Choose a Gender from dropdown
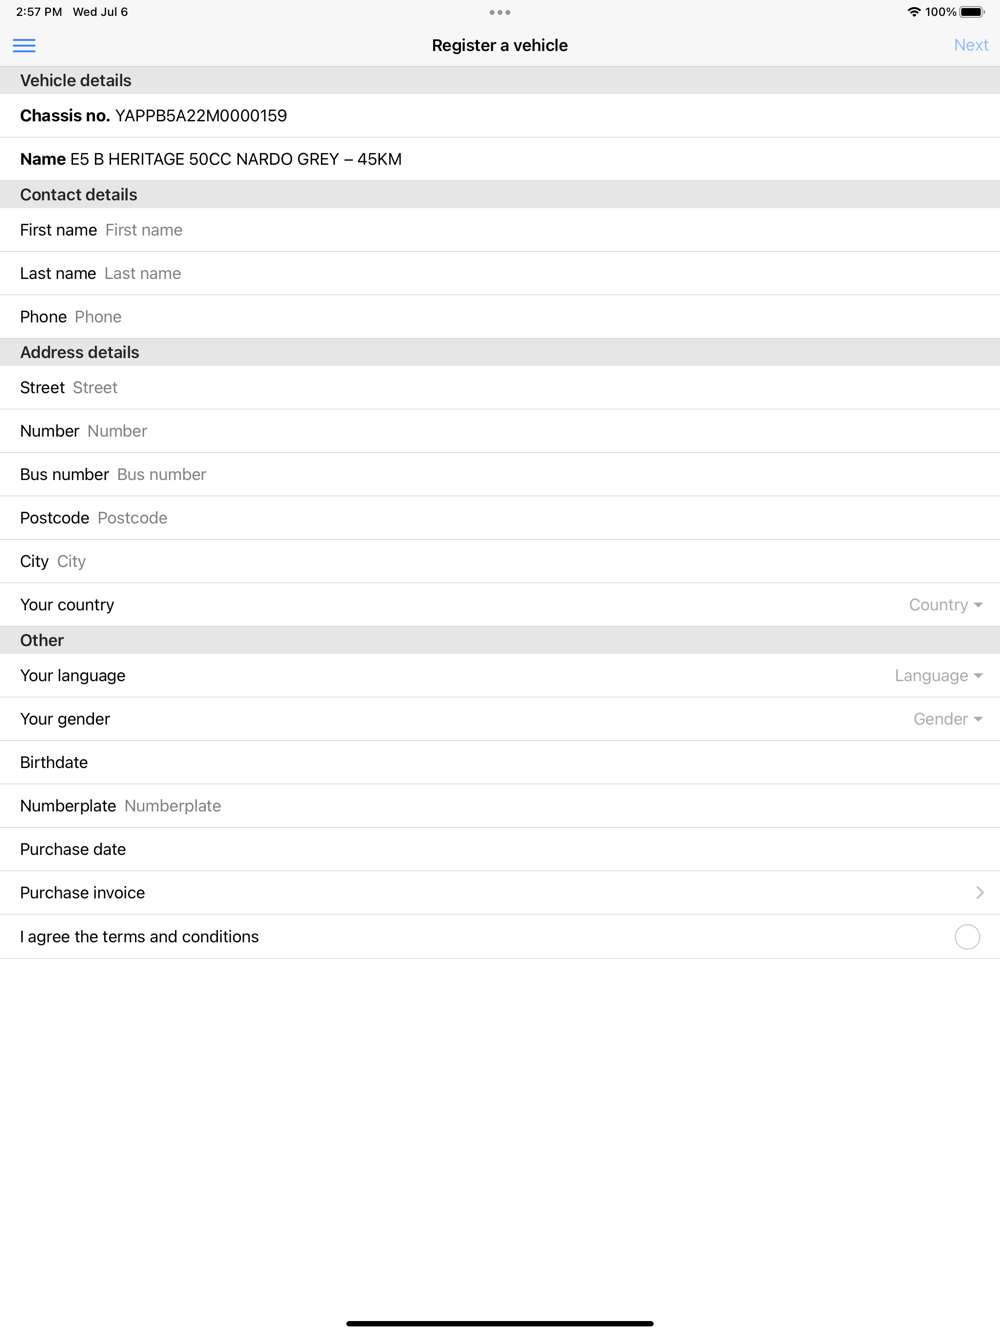This screenshot has width=1000, height=1334. point(947,719)
